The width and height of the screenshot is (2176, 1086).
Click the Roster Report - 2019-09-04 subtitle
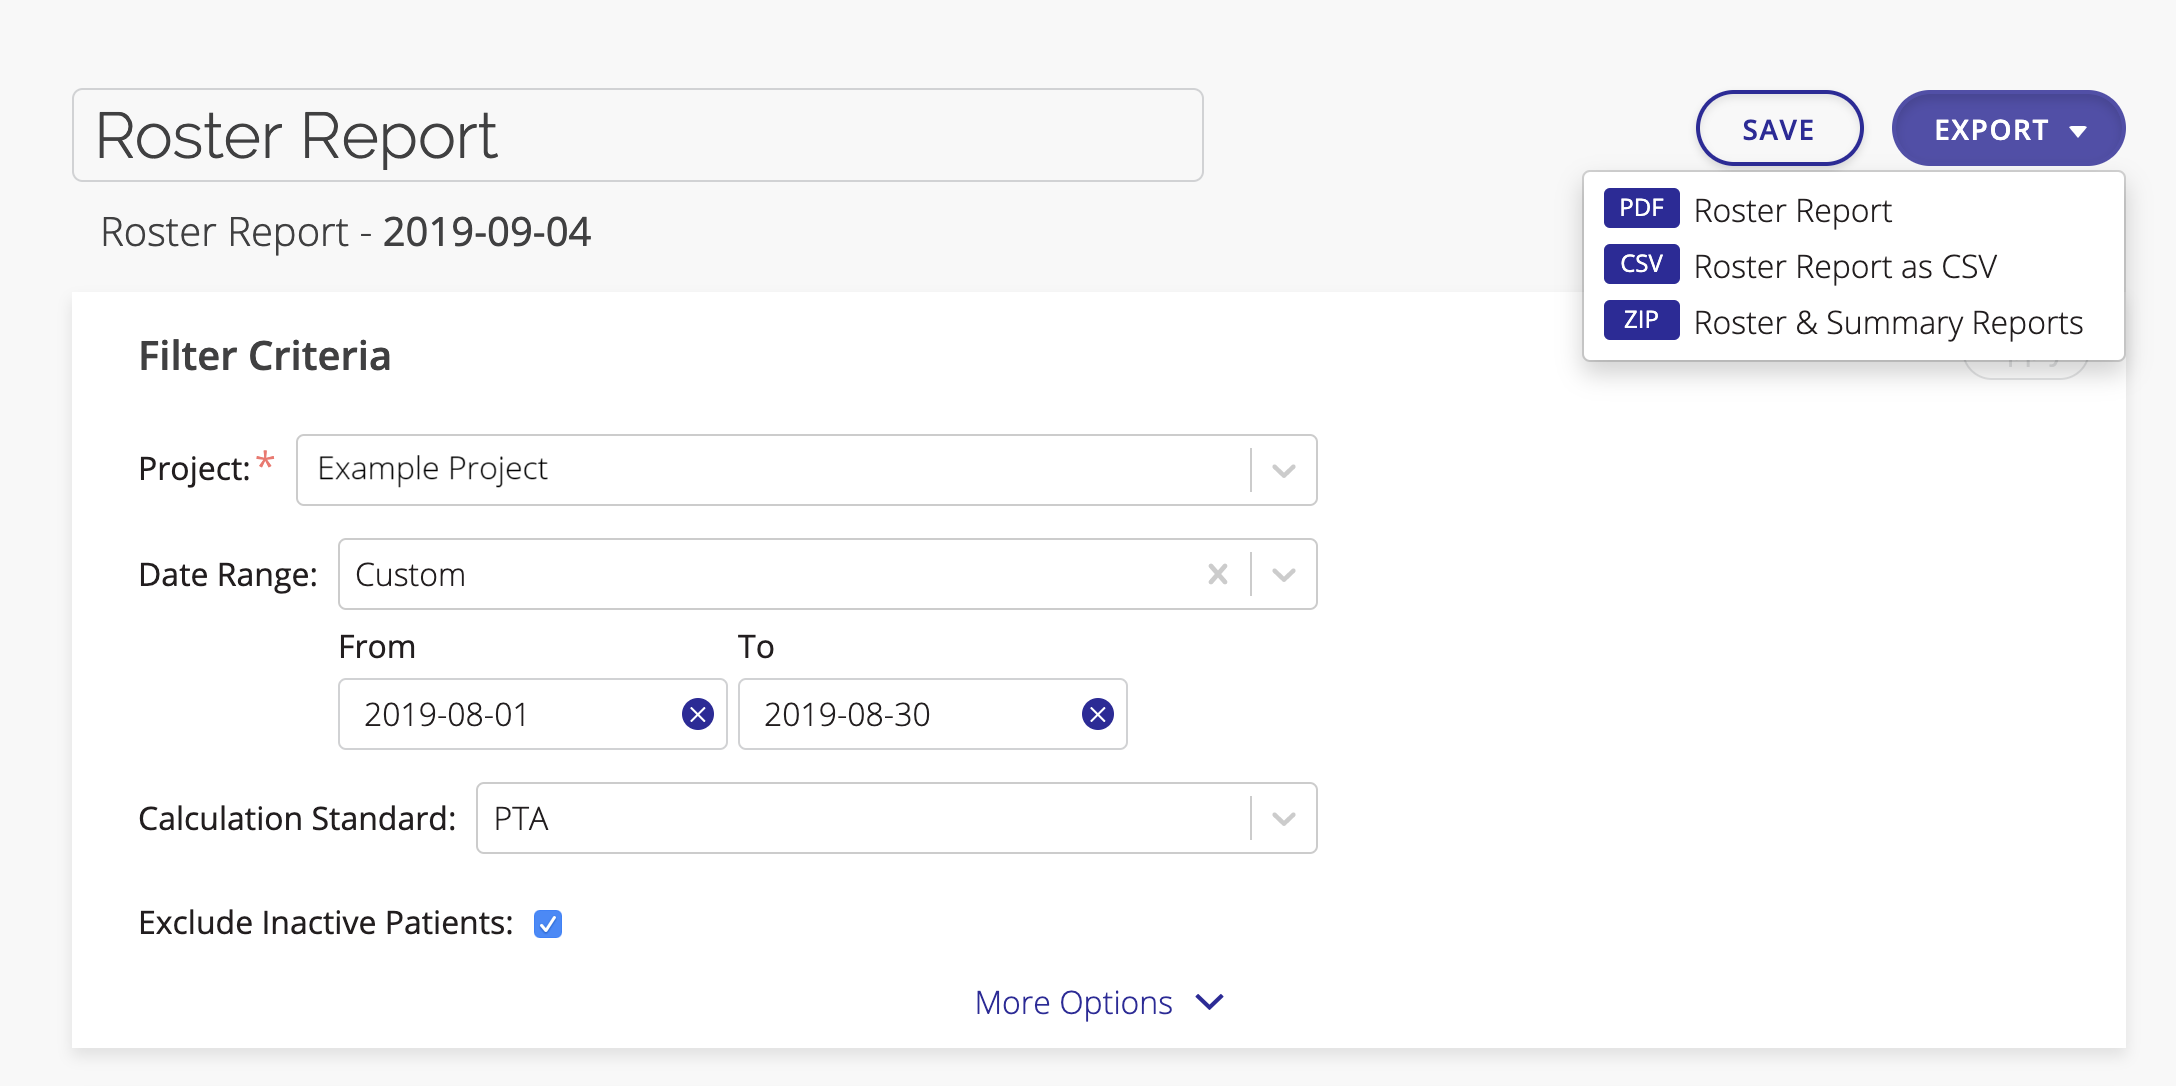(346, 232)
